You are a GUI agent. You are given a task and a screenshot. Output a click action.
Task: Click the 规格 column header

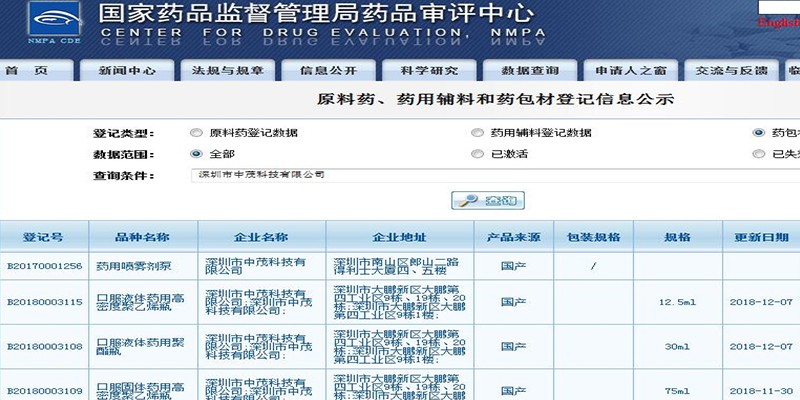678,237
